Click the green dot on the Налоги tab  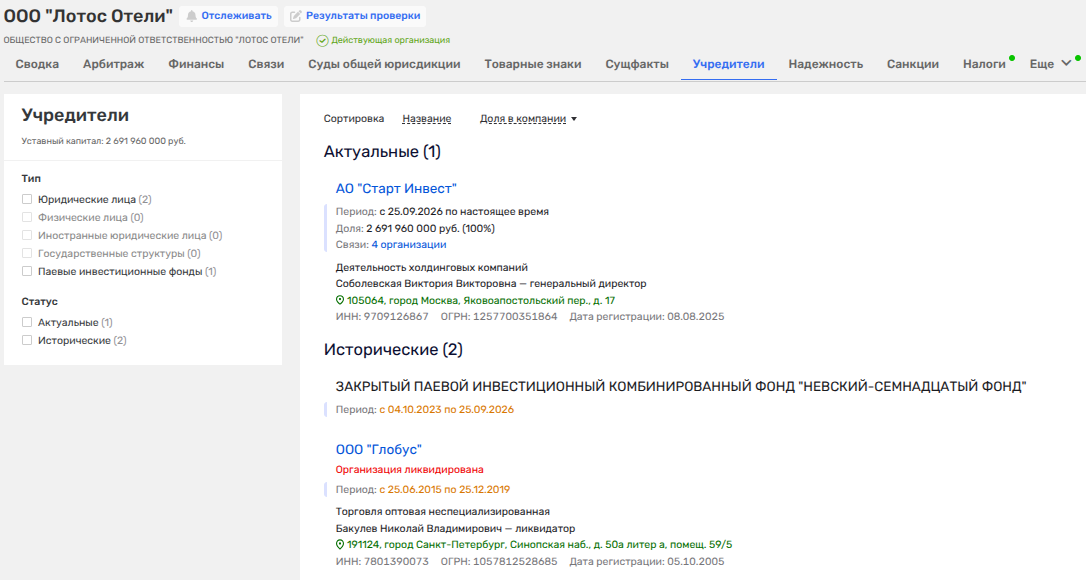coord(1012,58)
